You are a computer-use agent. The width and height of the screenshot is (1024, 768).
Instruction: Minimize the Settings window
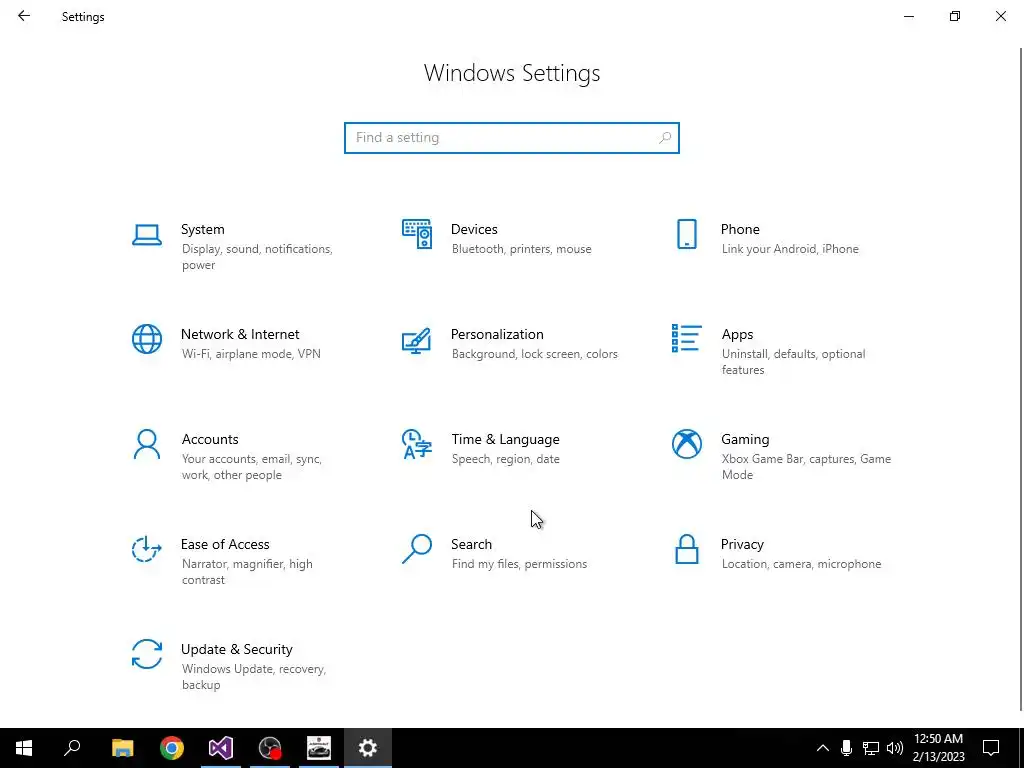tap(908, 16)
